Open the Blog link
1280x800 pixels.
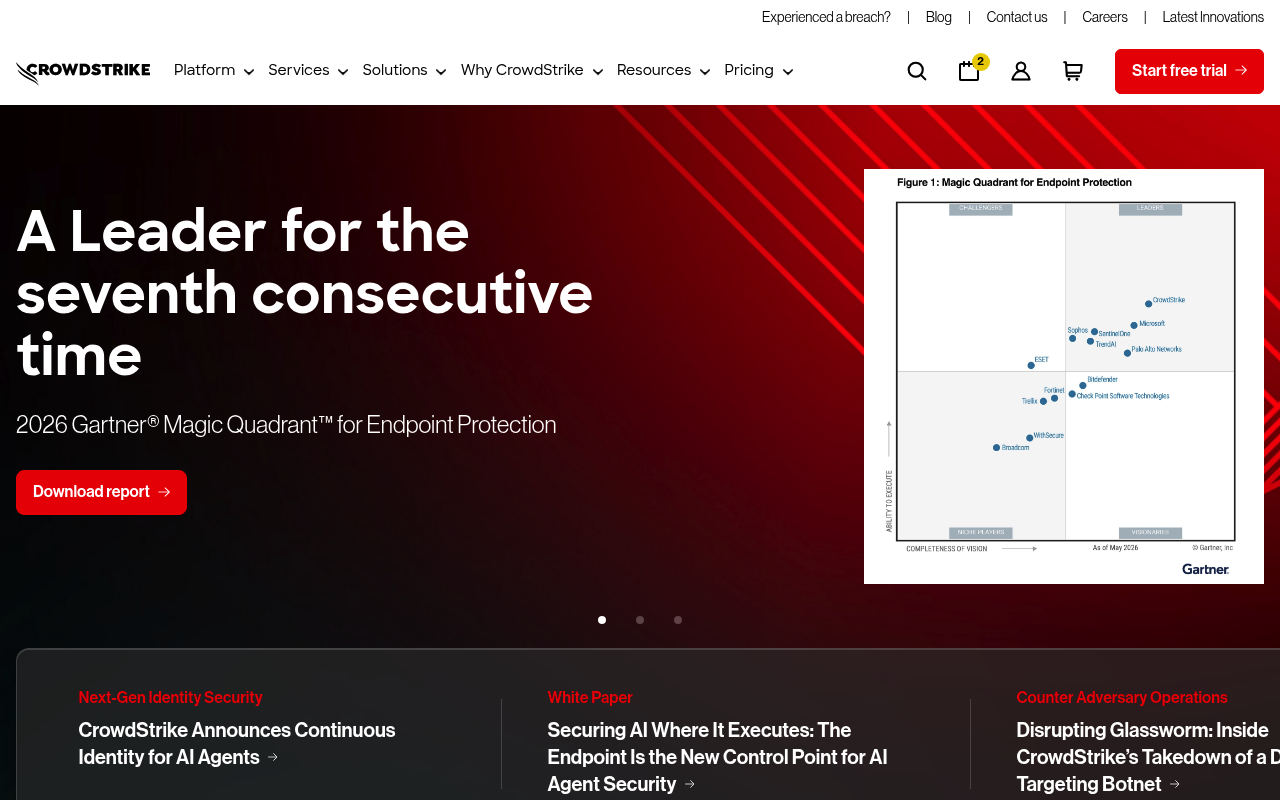(x=938, y=17)
